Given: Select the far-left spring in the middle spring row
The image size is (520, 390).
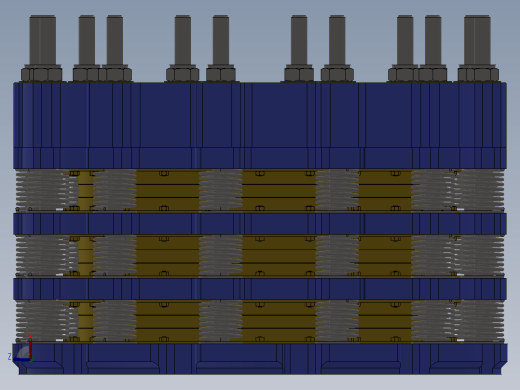Looking at the screenshot, I should coord(43,256).
